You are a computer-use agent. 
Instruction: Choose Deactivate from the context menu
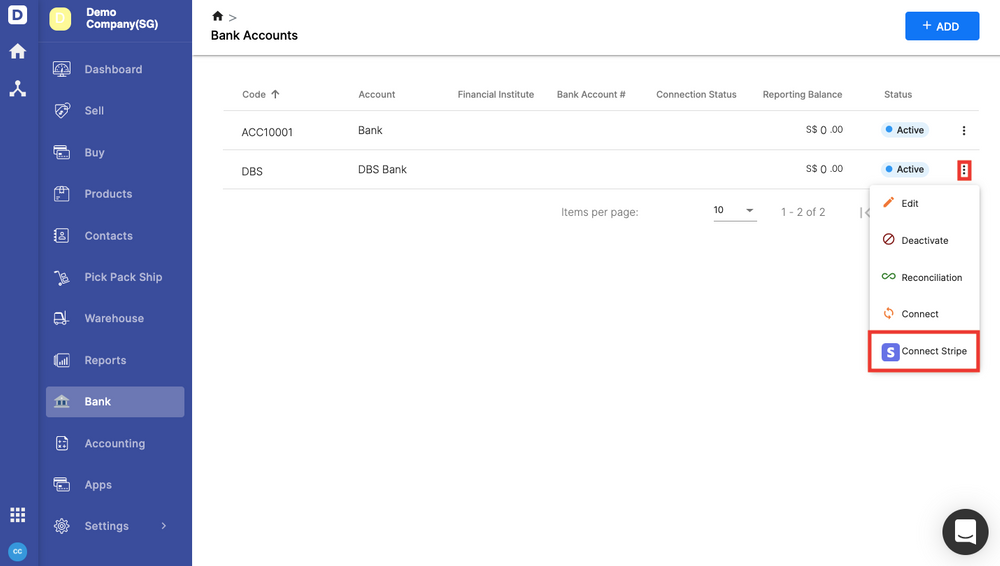[x=924, y=241]
